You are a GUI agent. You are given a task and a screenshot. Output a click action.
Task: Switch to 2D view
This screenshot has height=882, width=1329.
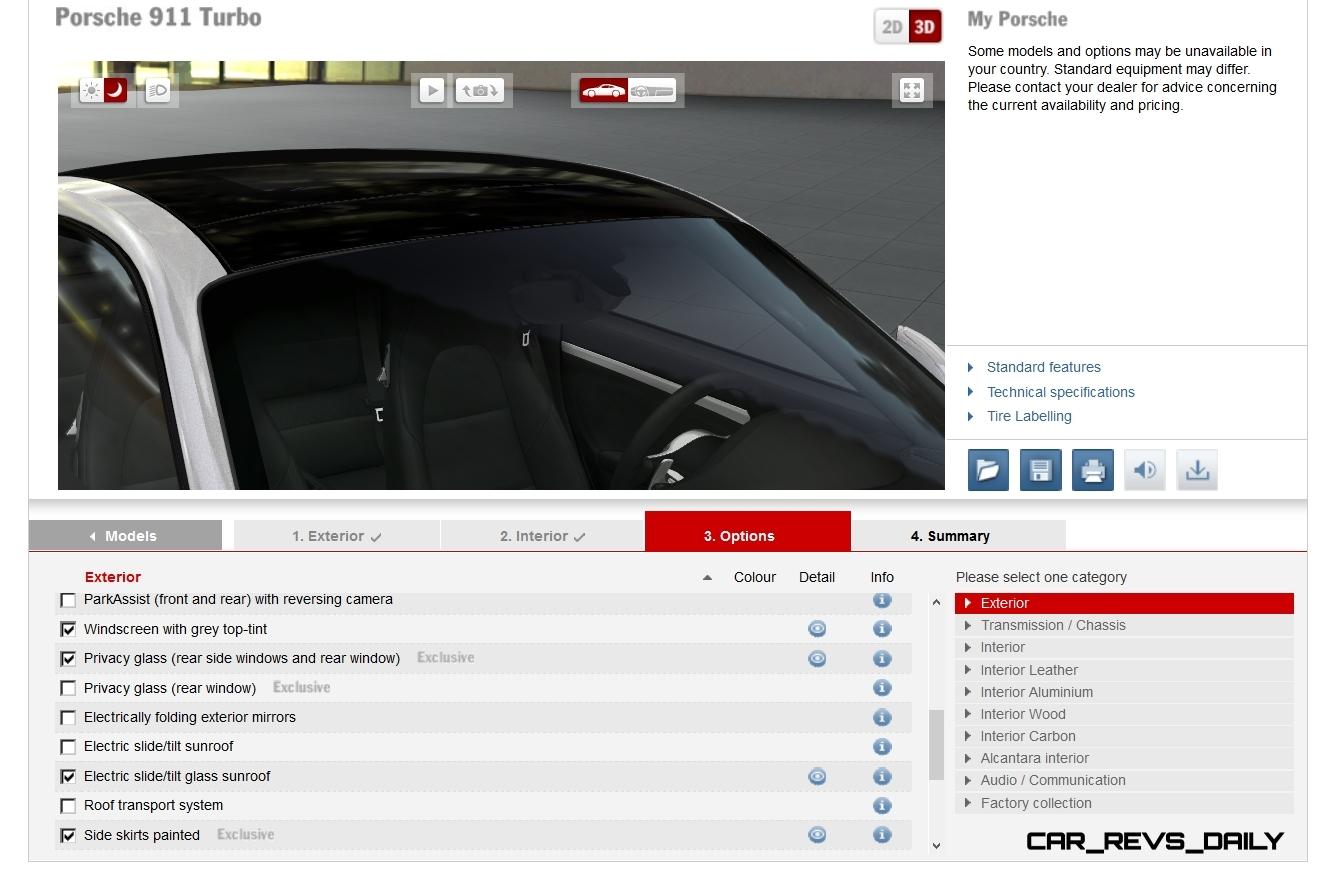coord(892,27)
